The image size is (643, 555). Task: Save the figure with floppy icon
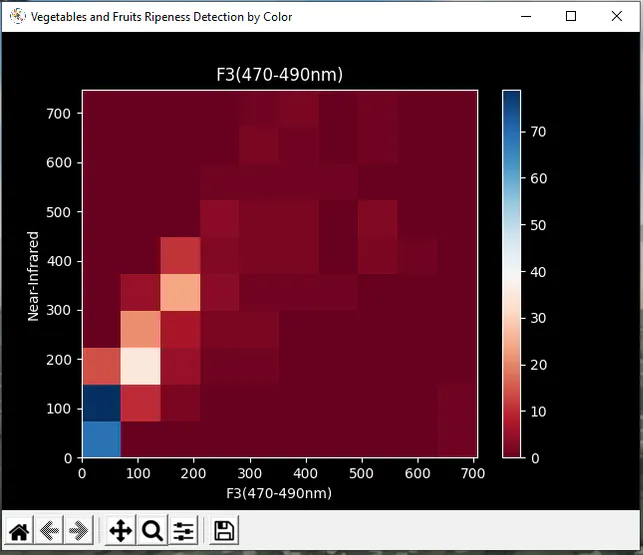[224, 531]
